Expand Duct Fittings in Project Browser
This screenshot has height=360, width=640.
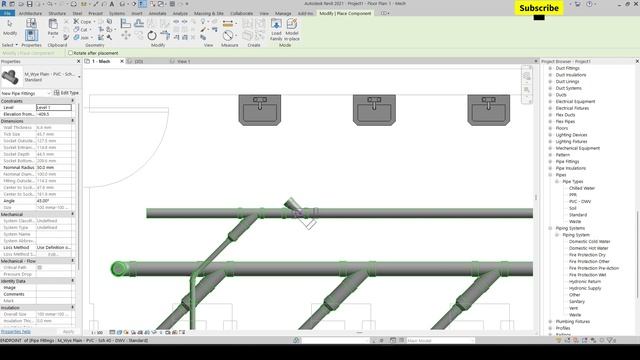(550, 68)
